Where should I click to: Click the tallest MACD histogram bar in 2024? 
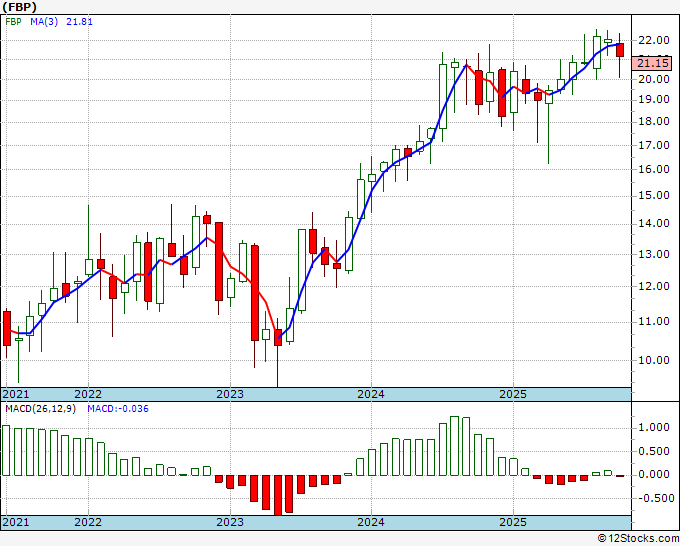coord(454,446)
